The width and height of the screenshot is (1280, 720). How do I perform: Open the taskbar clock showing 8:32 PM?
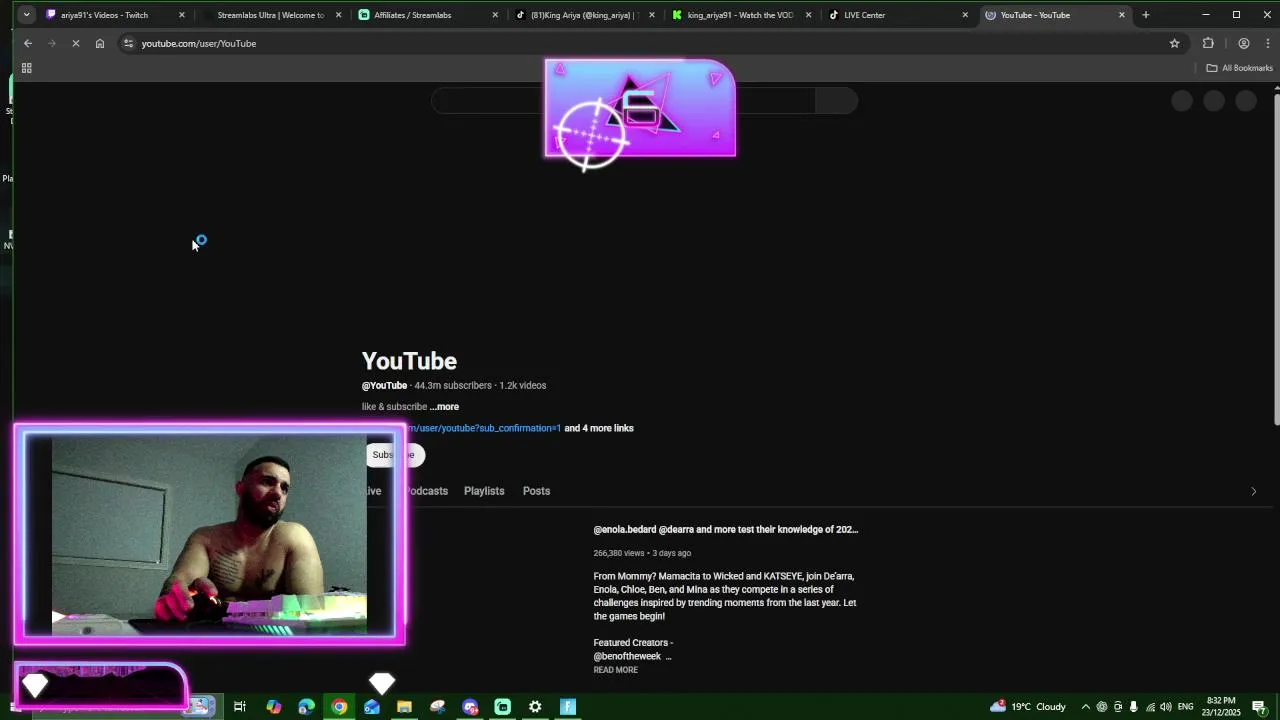(x=1221, y=707)
